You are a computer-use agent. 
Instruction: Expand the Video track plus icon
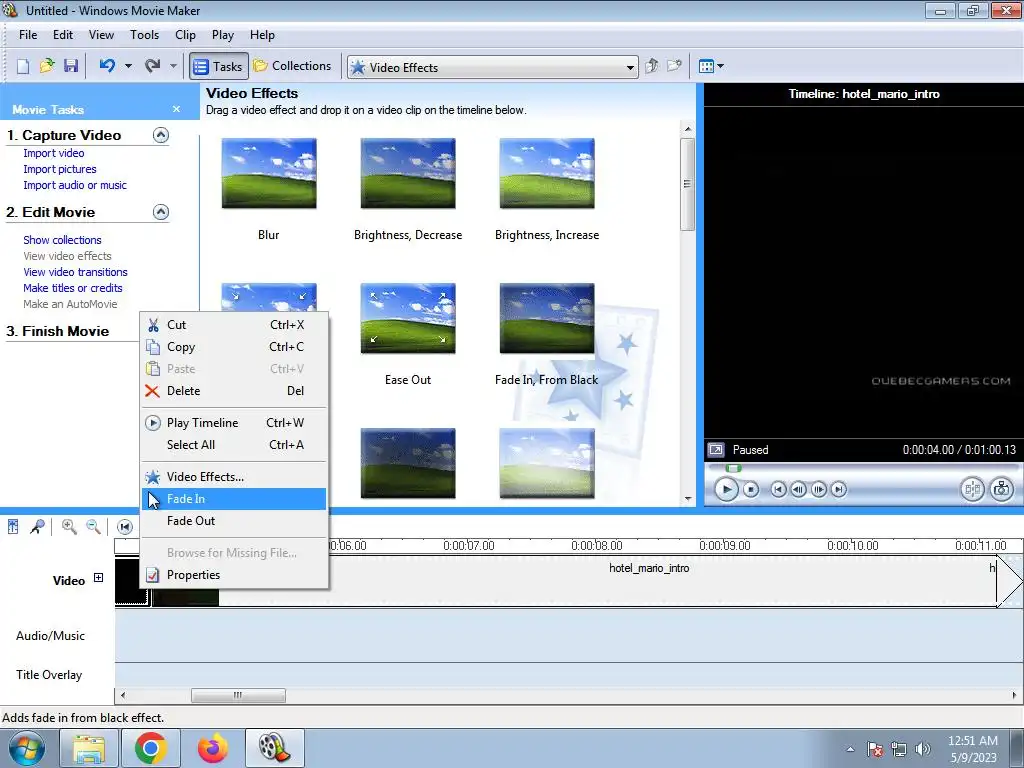coord(98,577)
